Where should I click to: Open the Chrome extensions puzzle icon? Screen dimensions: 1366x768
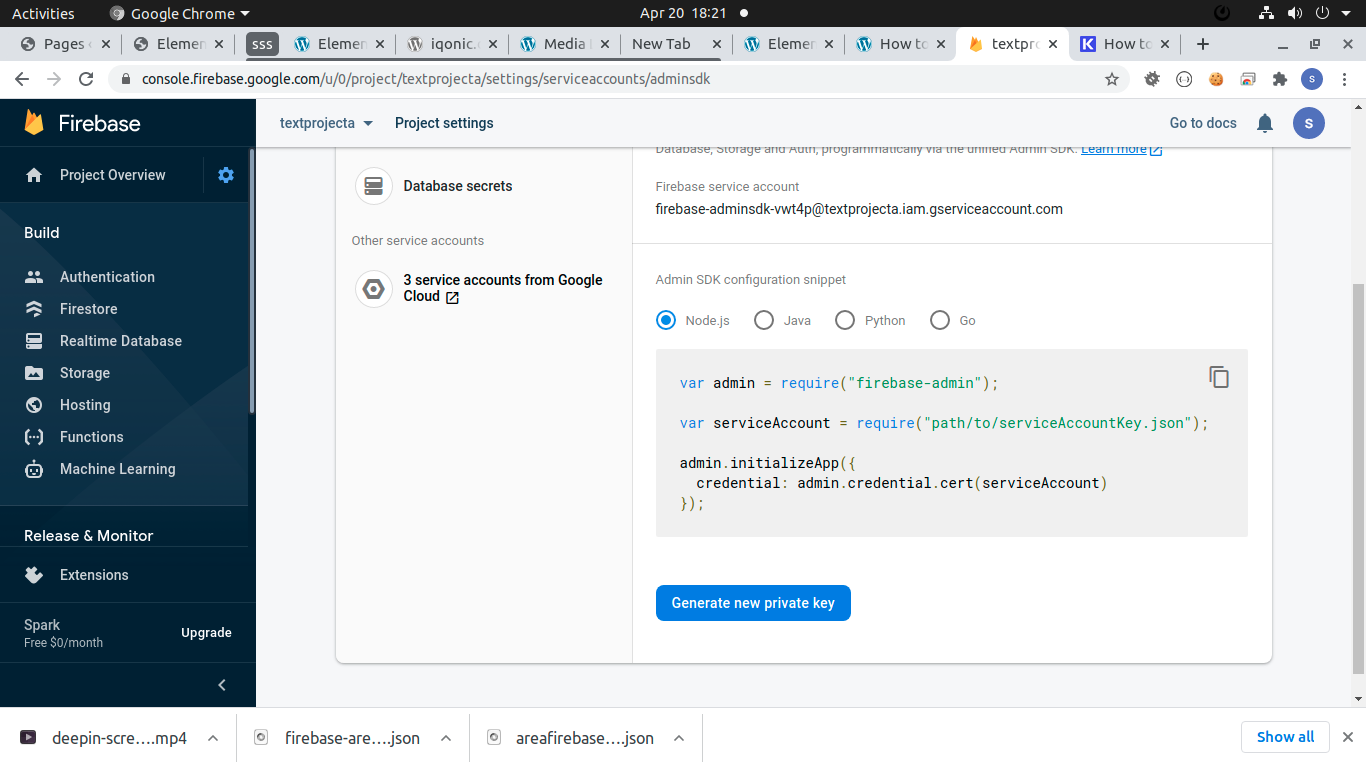pos(1279,79)
